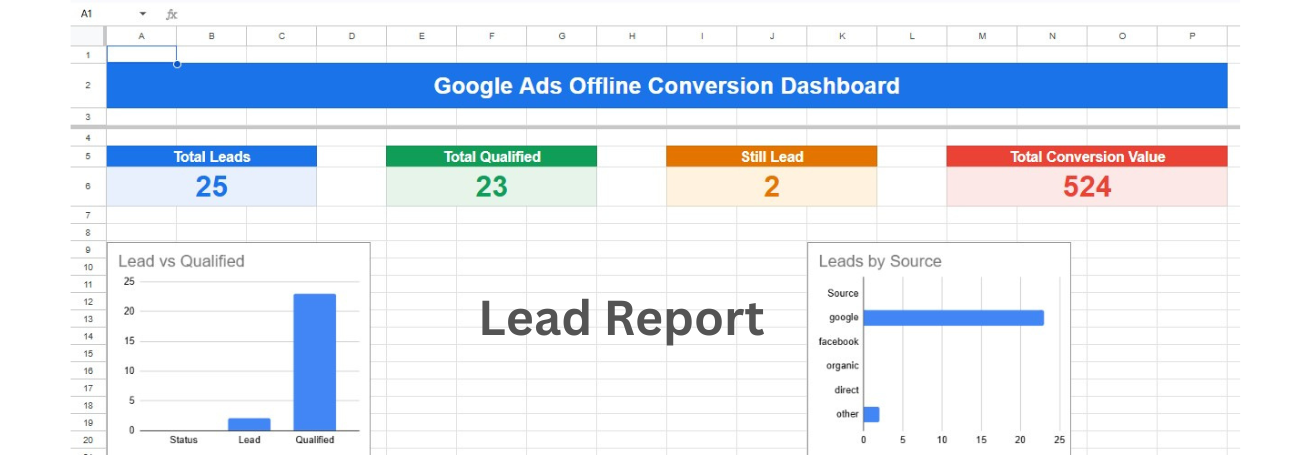Select row 12 header
The height and width of the screenshot is (455, 1311).
[x=88, y=302]
